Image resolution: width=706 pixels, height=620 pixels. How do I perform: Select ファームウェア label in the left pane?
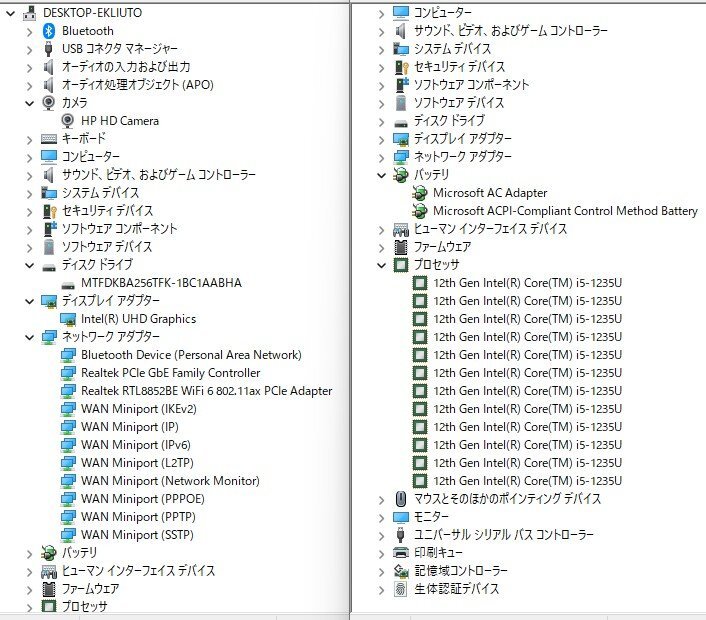click(x=90, y=589)
